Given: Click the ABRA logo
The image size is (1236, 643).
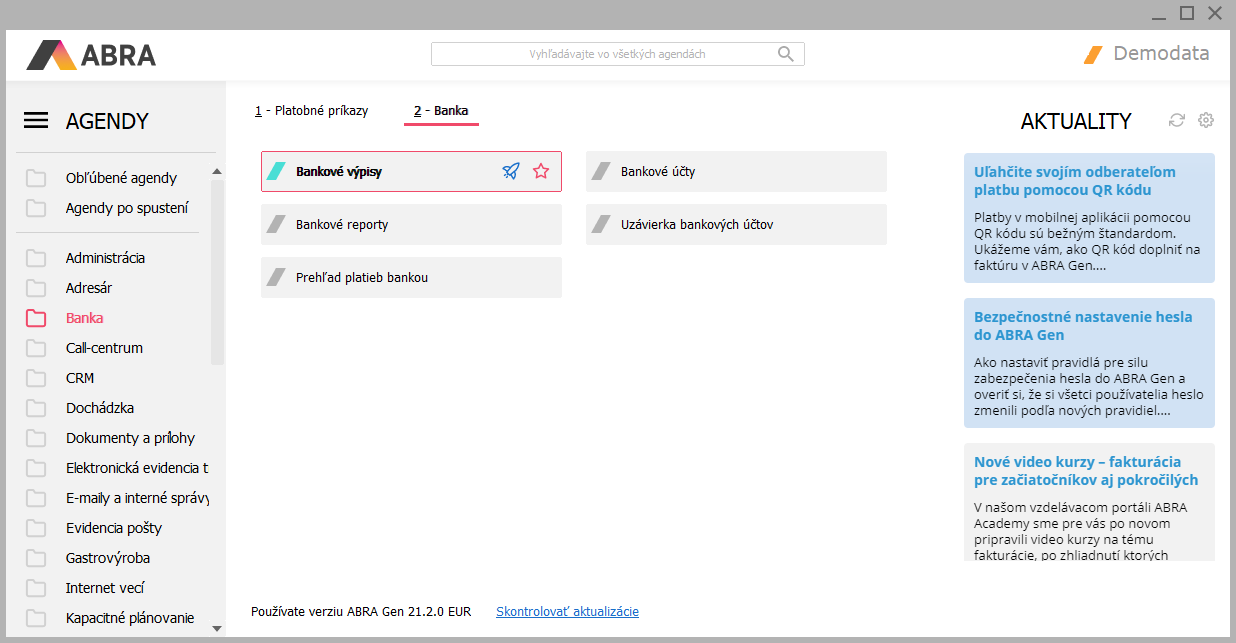Looking at the screenshot, I should tap(91, 54).
